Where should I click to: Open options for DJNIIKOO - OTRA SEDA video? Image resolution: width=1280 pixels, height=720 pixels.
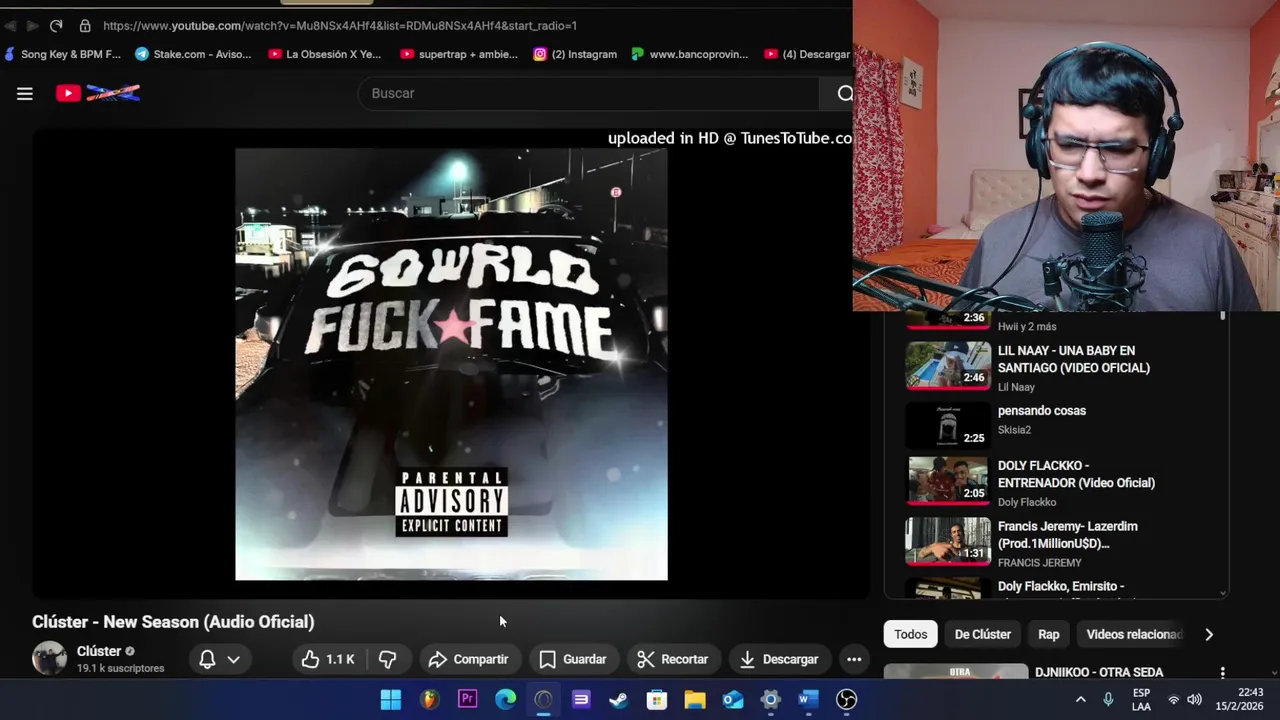click(x=1222, y=673)
